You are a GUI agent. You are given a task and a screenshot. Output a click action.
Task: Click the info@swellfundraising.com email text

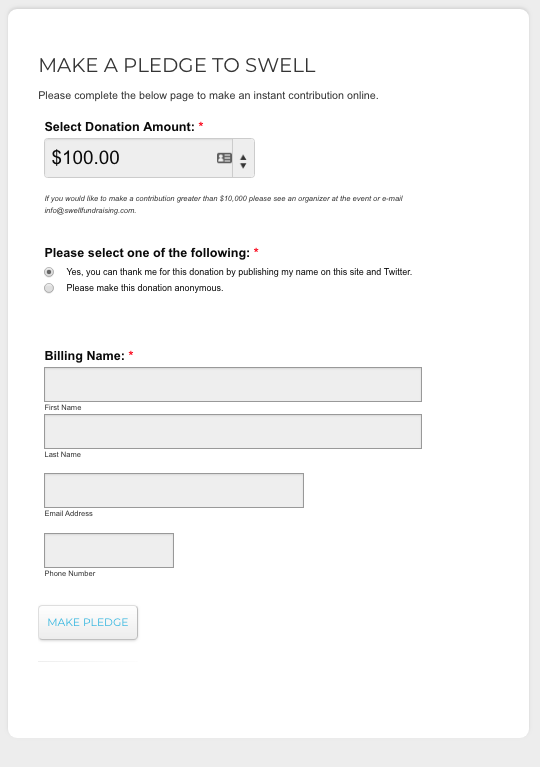point(90,210)
